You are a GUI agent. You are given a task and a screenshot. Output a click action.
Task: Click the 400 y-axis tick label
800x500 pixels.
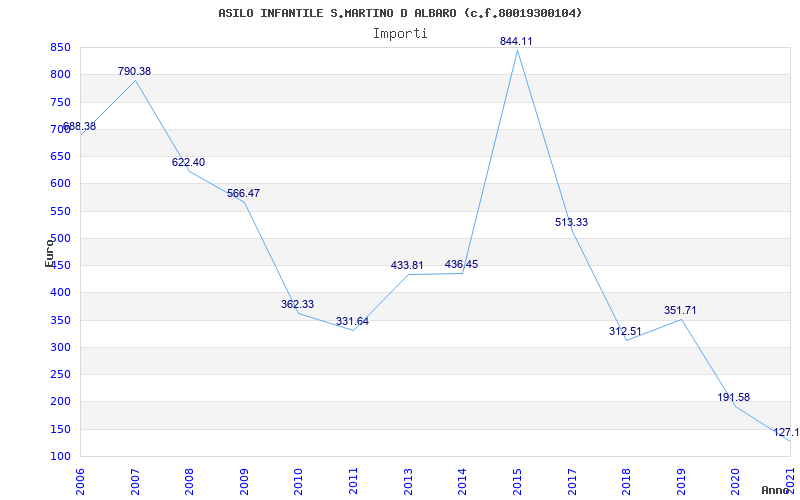click(x=60, y=293)
